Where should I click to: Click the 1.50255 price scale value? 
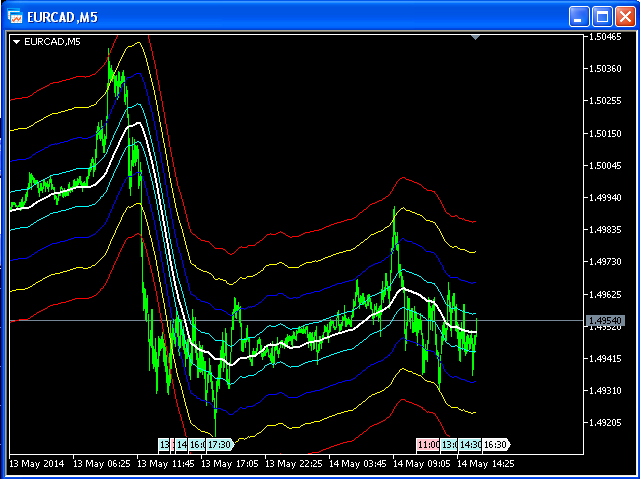pyautogui.click(x=604, y=101)
